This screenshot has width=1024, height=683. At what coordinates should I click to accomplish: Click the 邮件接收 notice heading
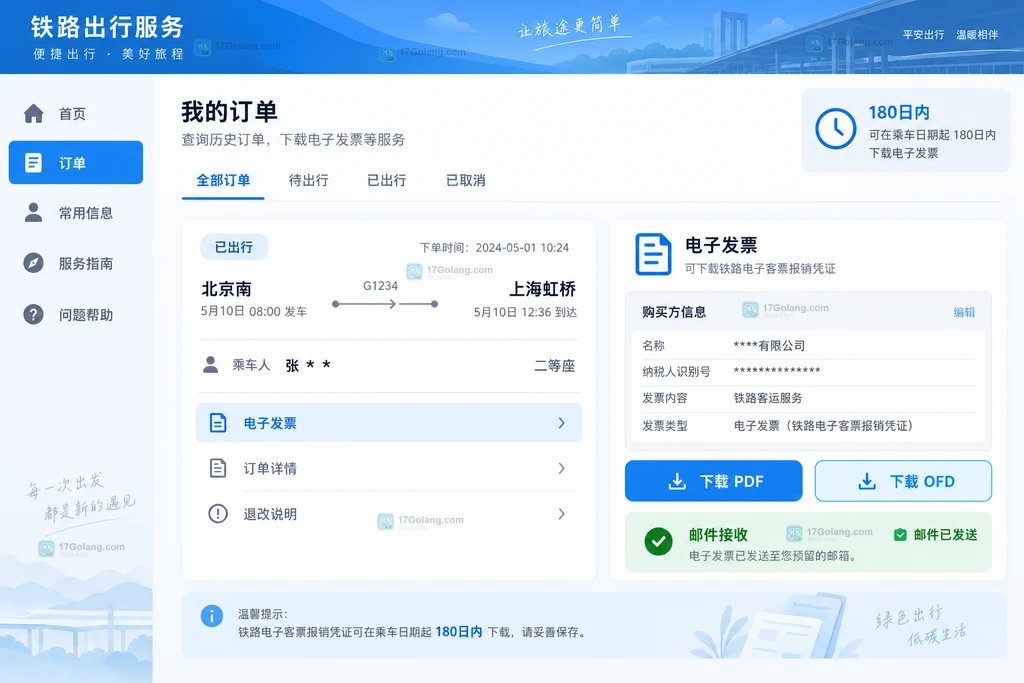click(718, 535)
